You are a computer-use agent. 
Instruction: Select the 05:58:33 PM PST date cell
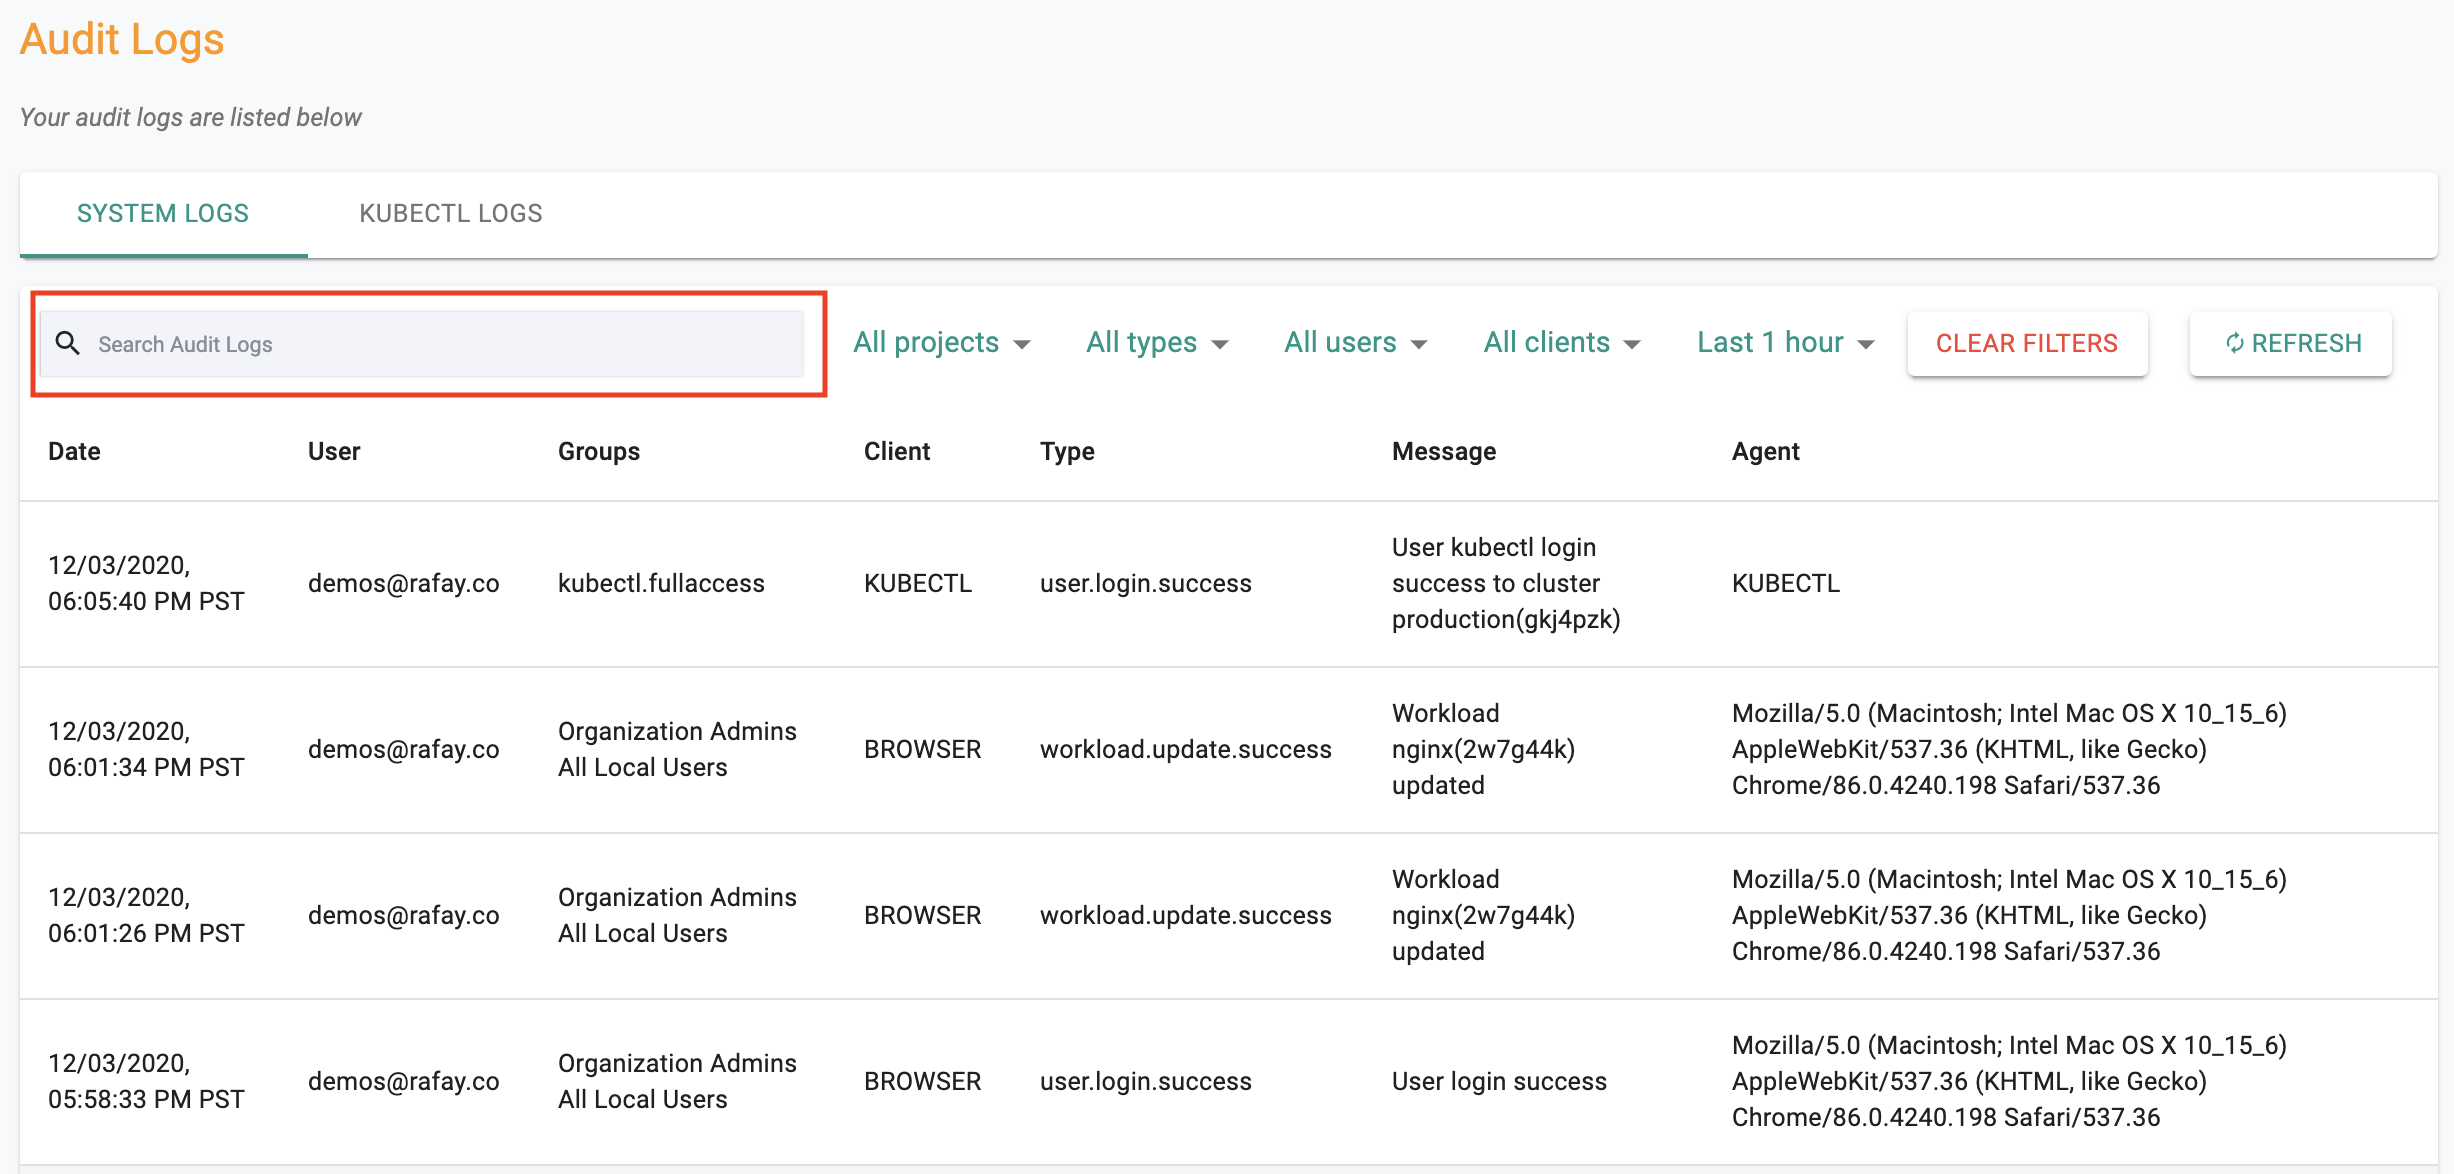coord(146,1081)
